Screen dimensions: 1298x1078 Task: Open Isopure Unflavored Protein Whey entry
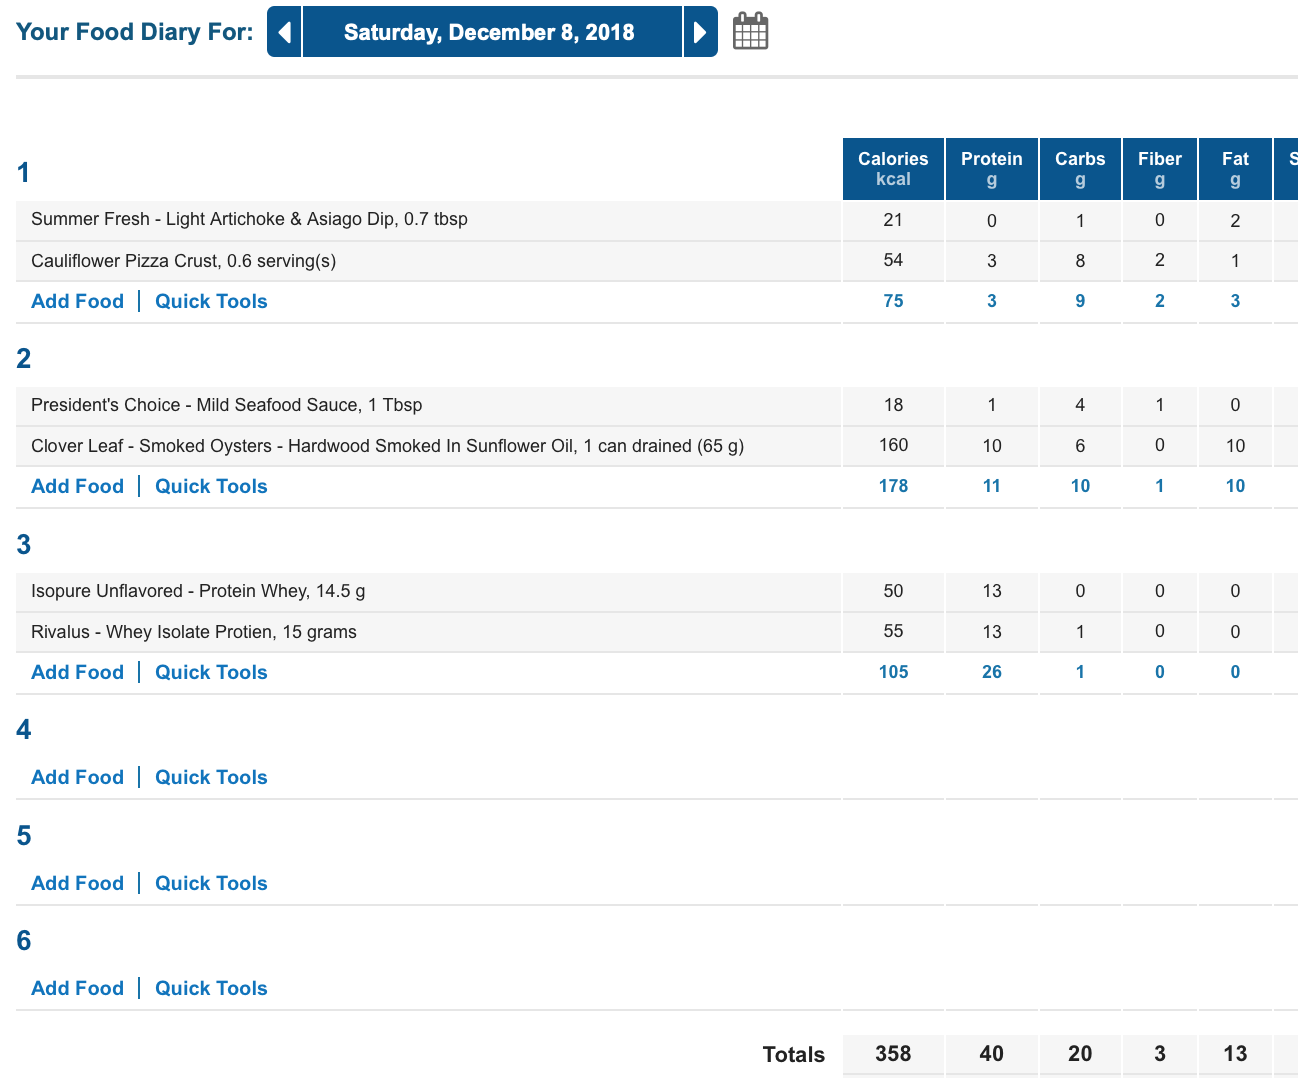(x=198, y=591)
